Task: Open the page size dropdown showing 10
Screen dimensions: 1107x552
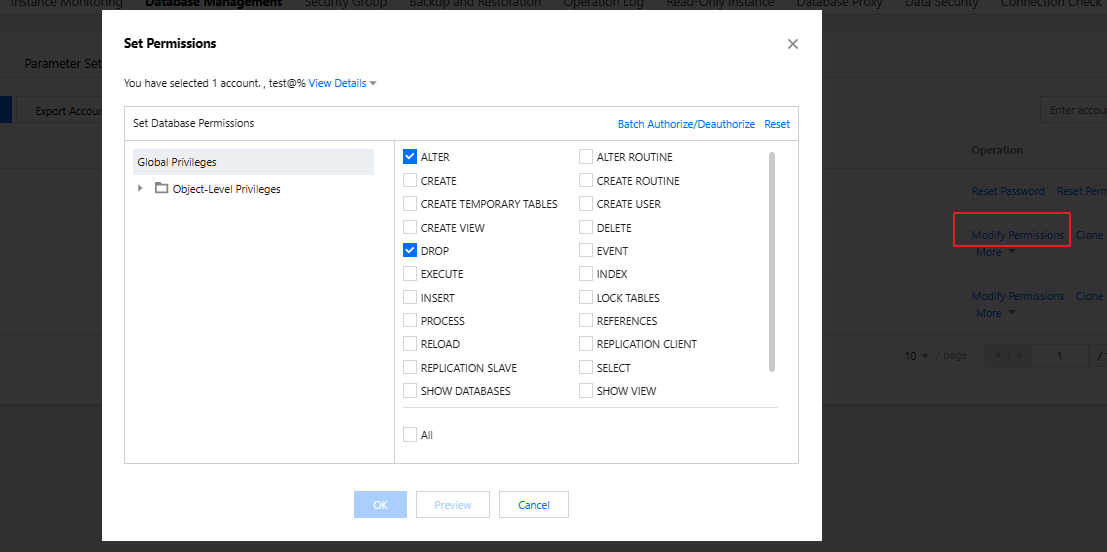Action: pos(917,356)
